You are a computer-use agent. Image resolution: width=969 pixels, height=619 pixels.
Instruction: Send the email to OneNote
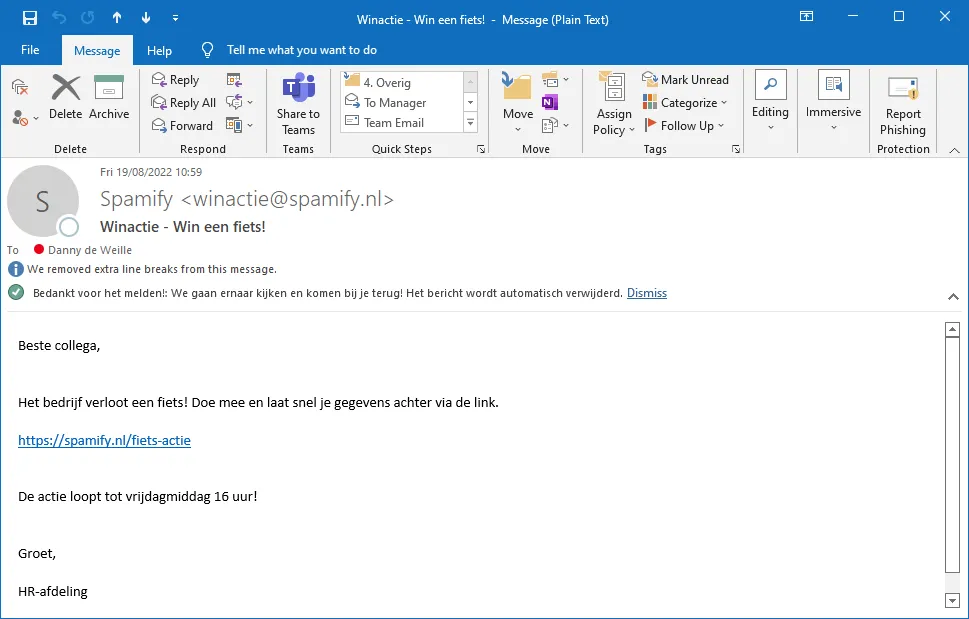[x=549, y=102]
